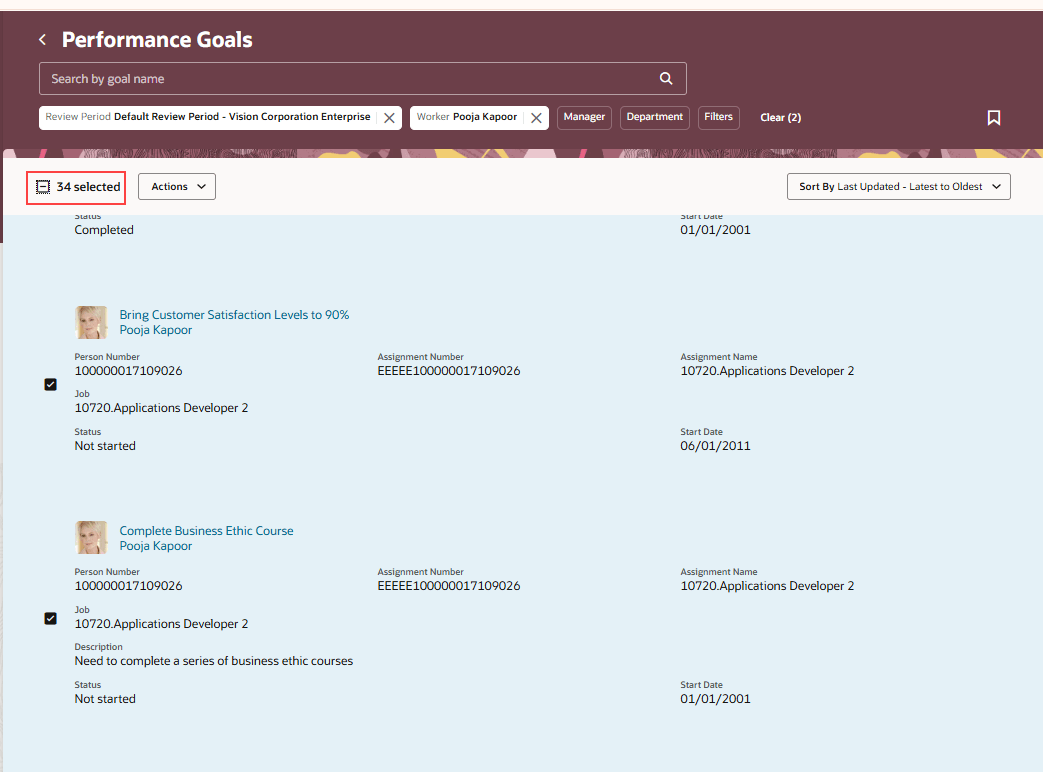
Task: Remove the Worker Pooja Kapoor filter chip
Action: pos(536,117)
